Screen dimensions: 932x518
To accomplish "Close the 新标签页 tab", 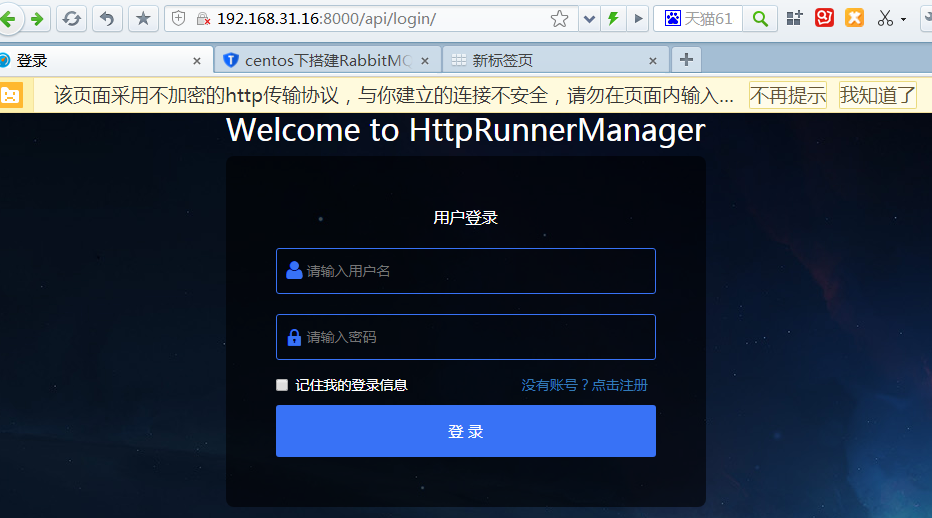I will click(x=653, y=61).
